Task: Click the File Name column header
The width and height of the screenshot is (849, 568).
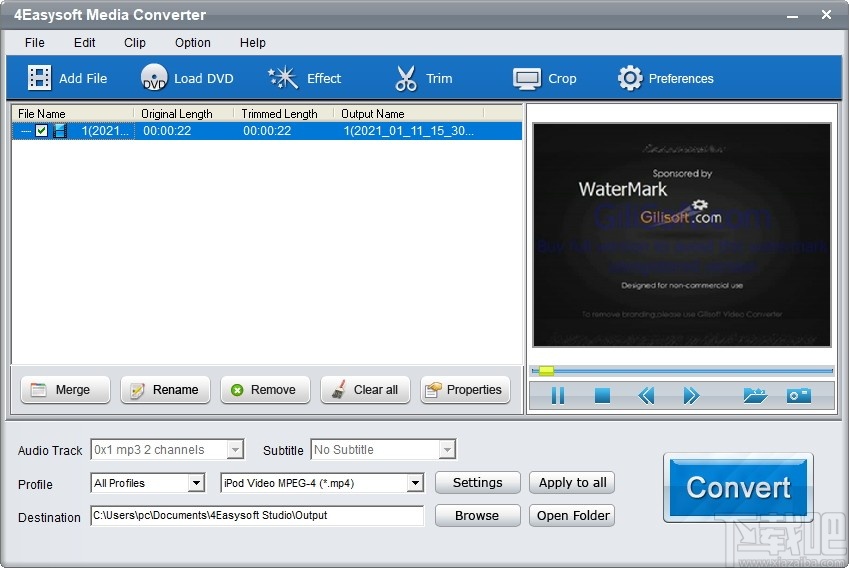Action: (73, 114)
